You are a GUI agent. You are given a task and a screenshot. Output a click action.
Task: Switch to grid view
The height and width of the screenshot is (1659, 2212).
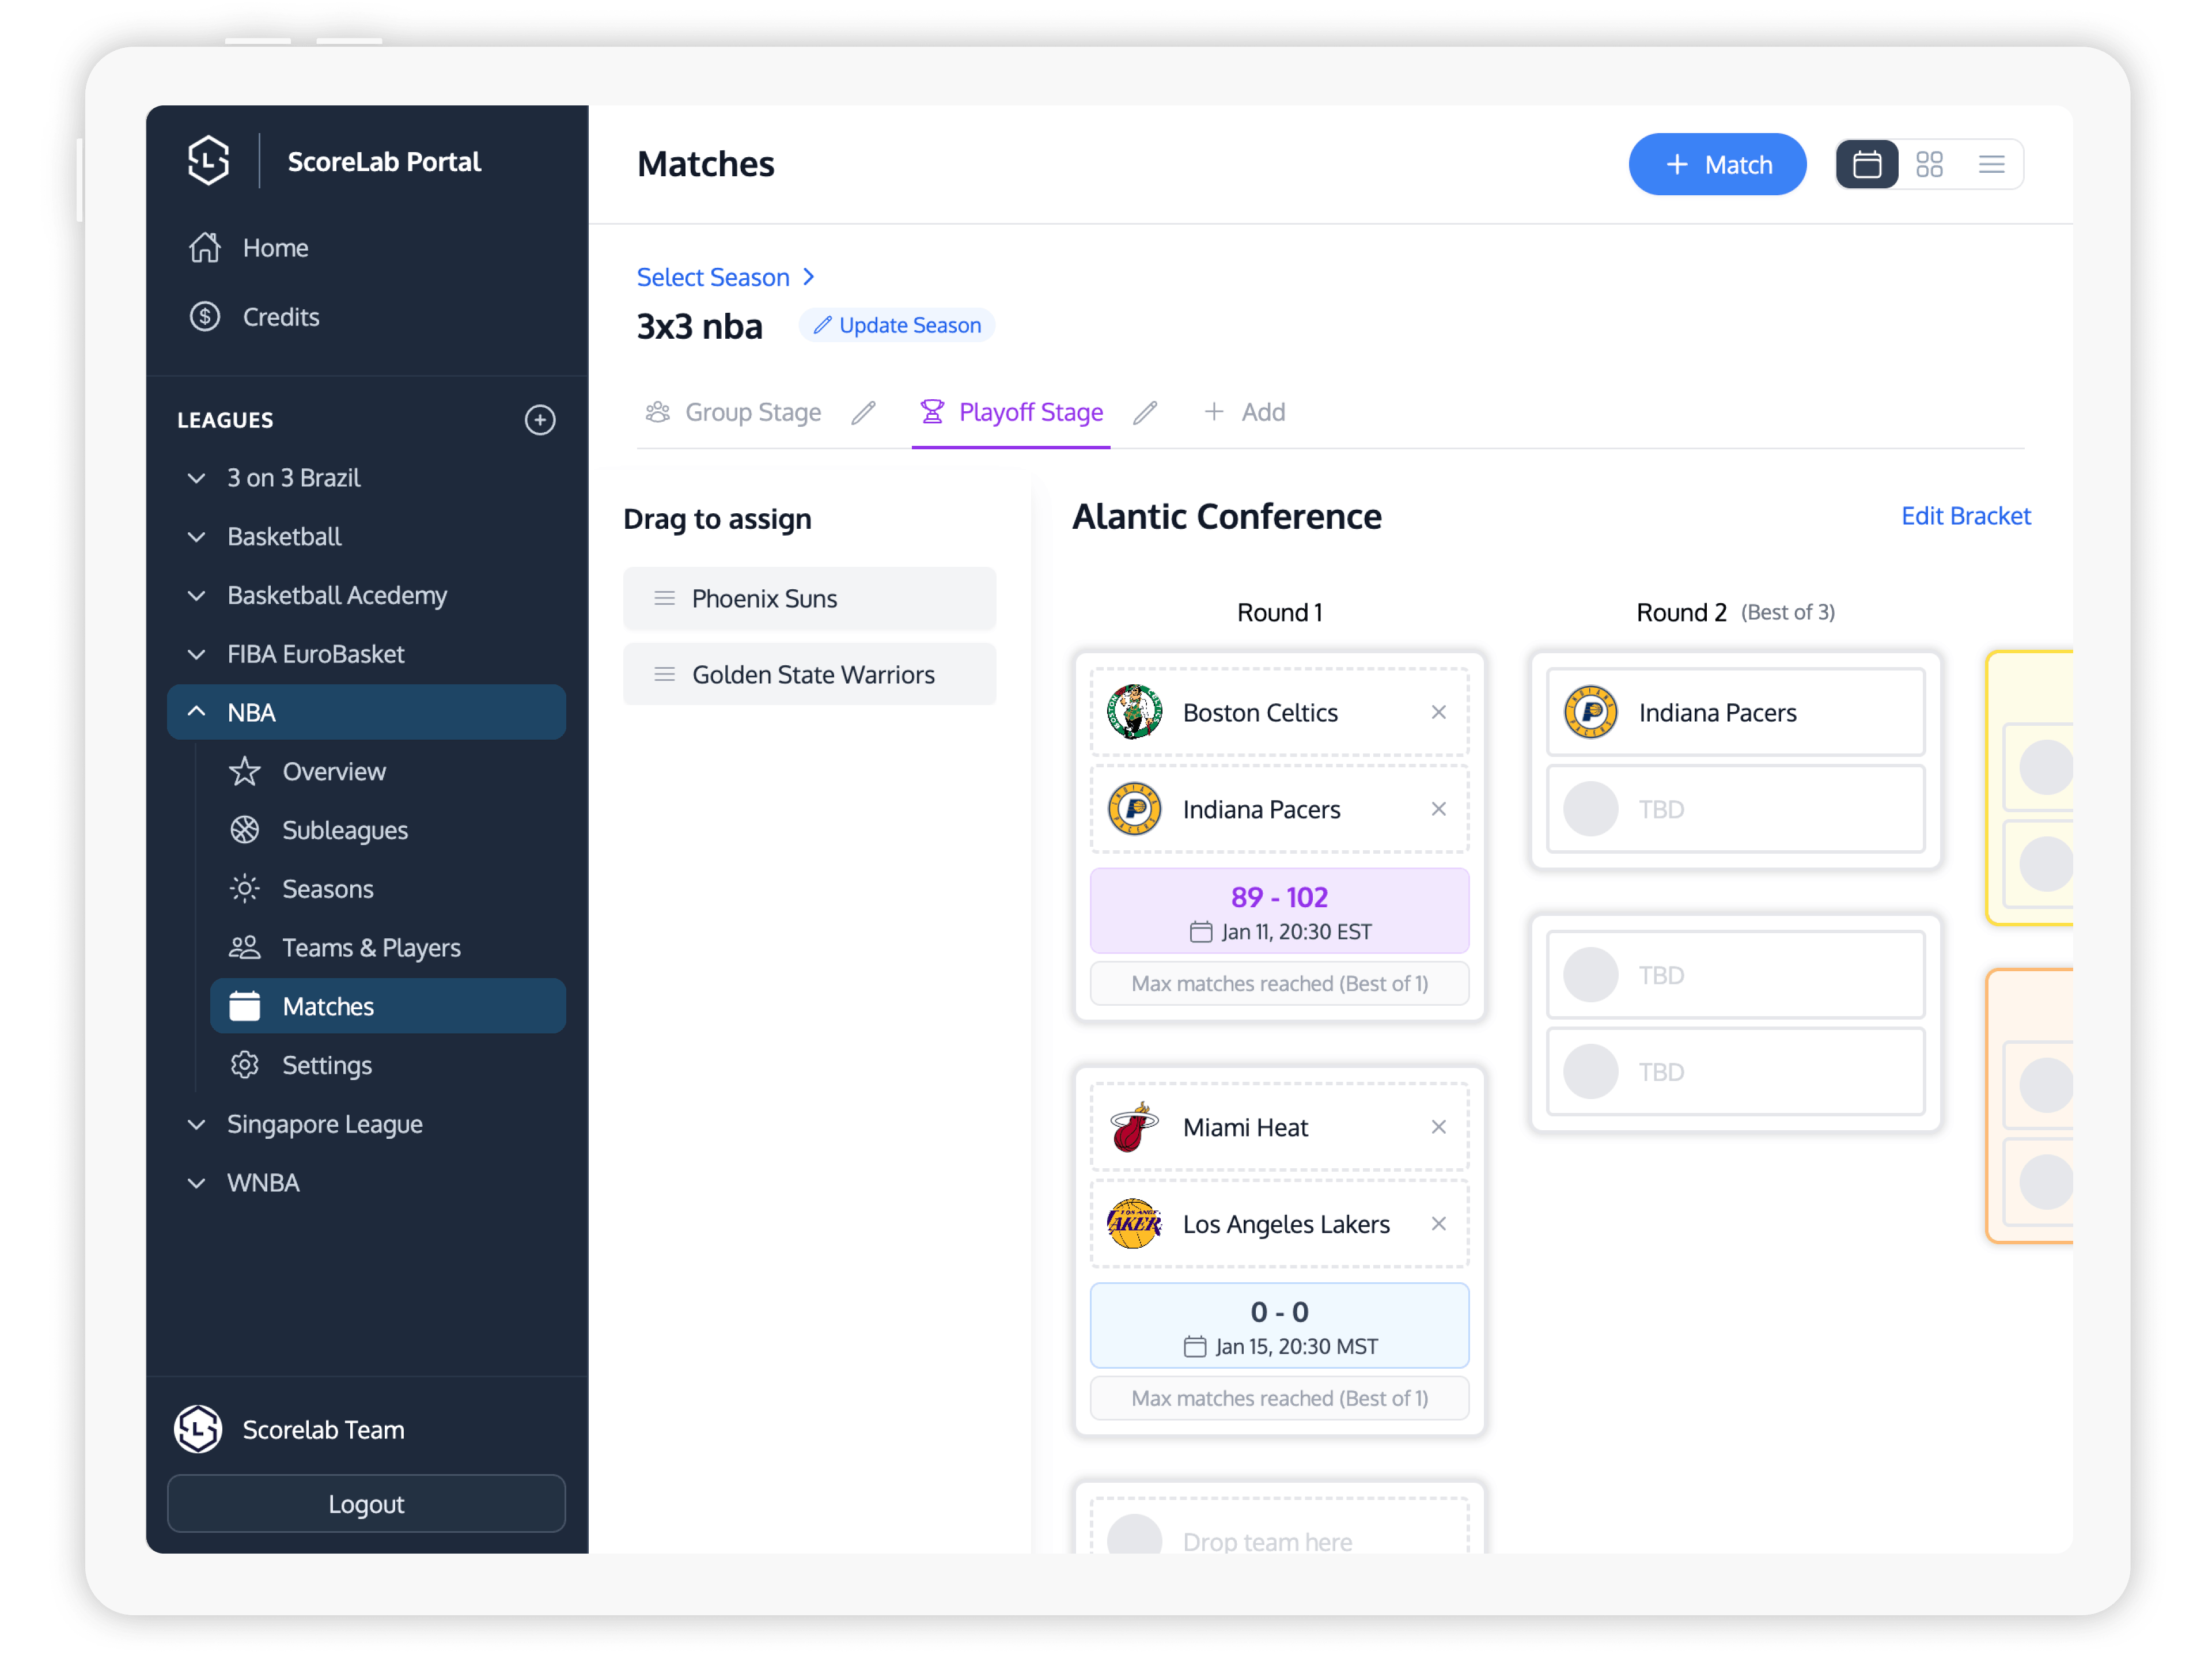click(1929, 164)
